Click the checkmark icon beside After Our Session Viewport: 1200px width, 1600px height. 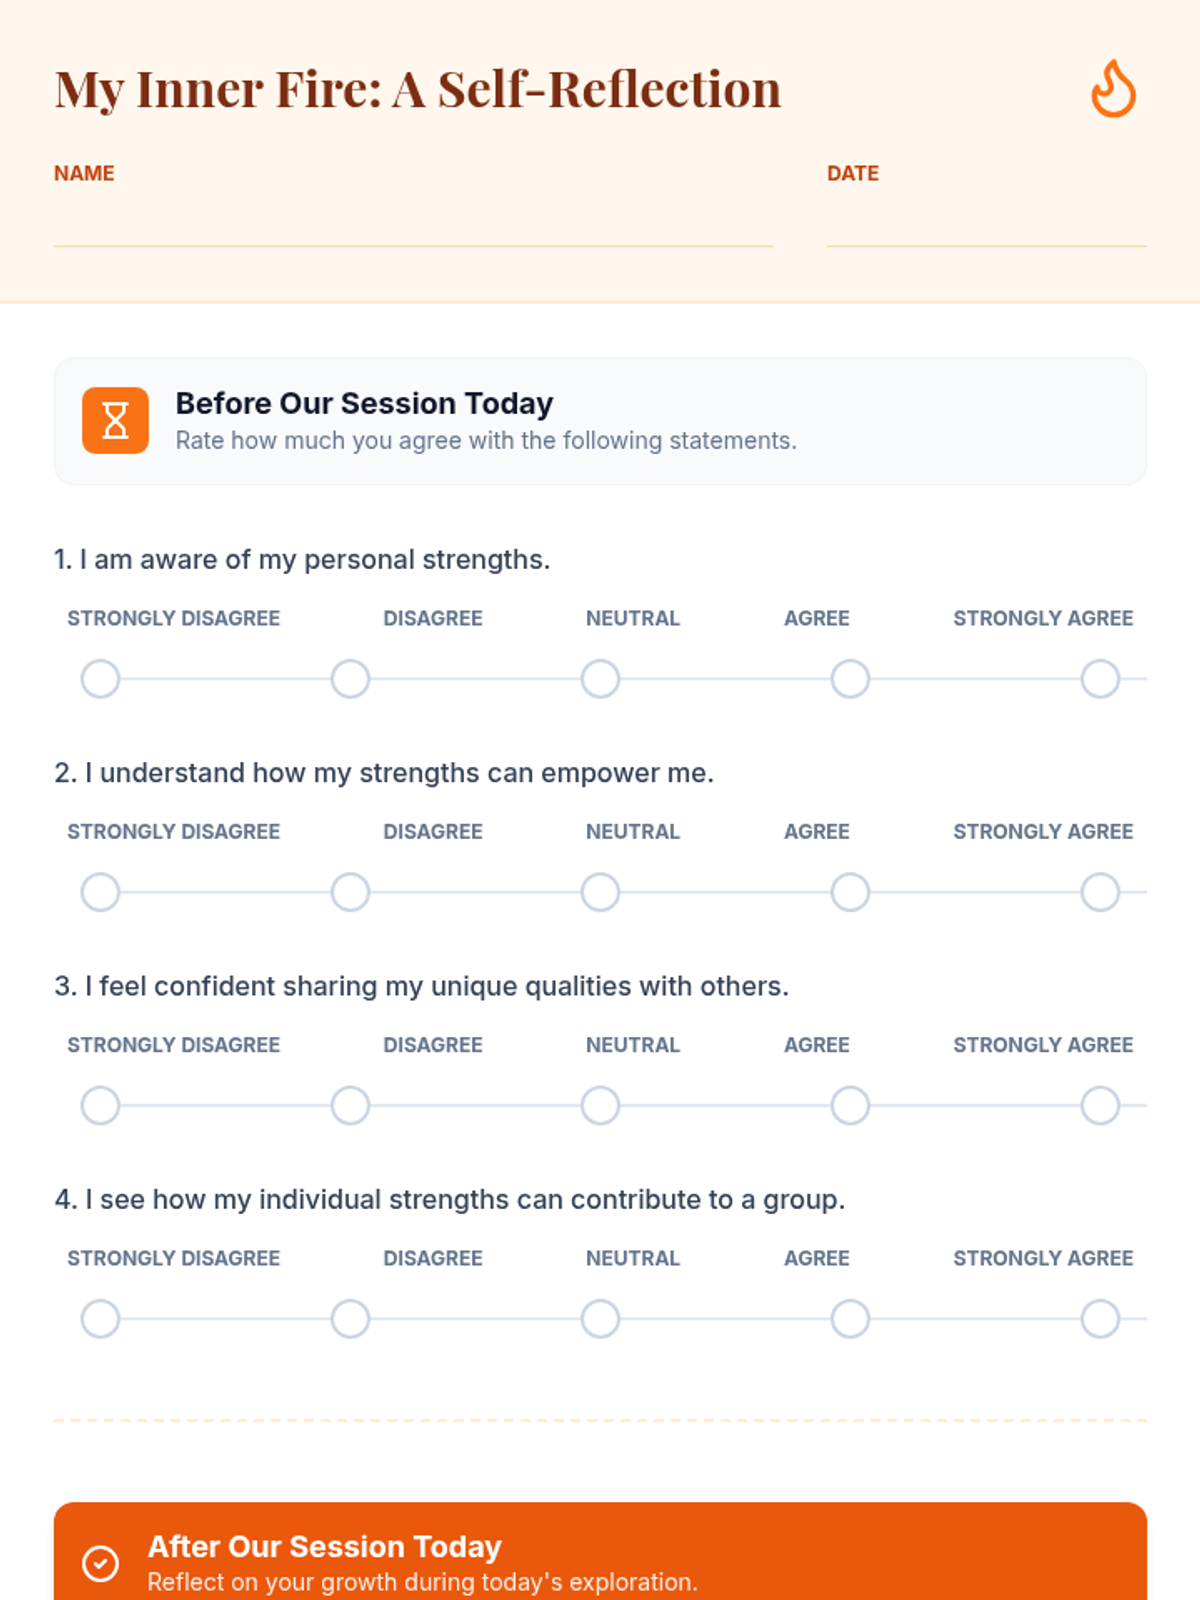(100, 1563)
